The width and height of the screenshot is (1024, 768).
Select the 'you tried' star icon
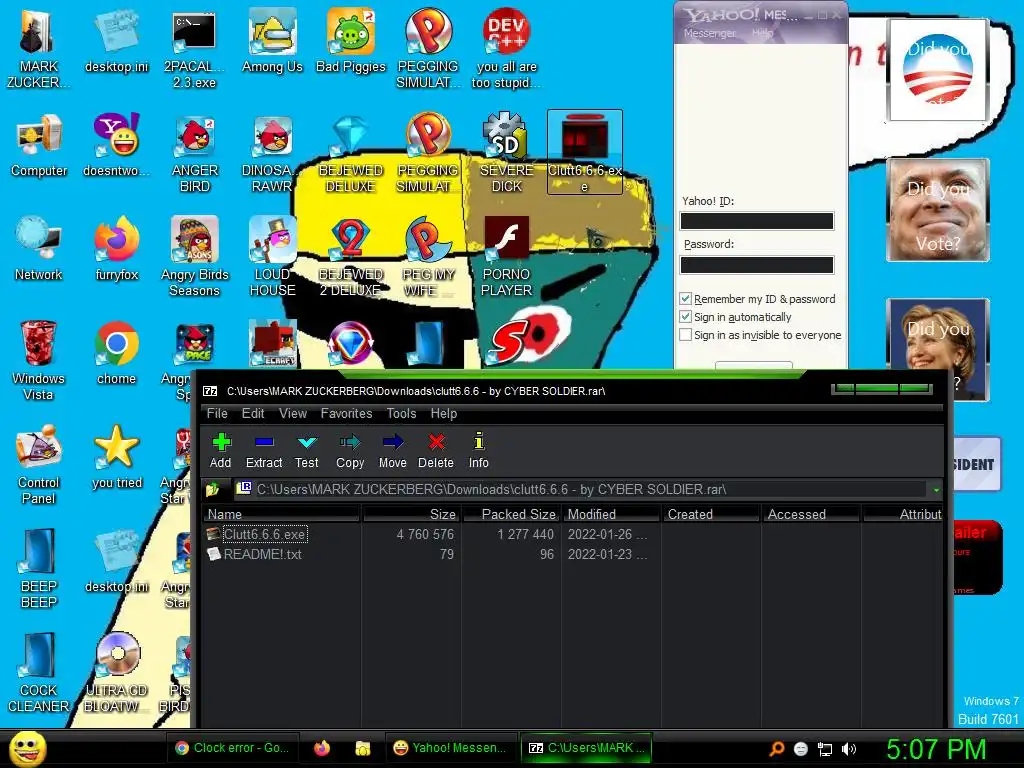pyautogui.click(x=116, y=456)
